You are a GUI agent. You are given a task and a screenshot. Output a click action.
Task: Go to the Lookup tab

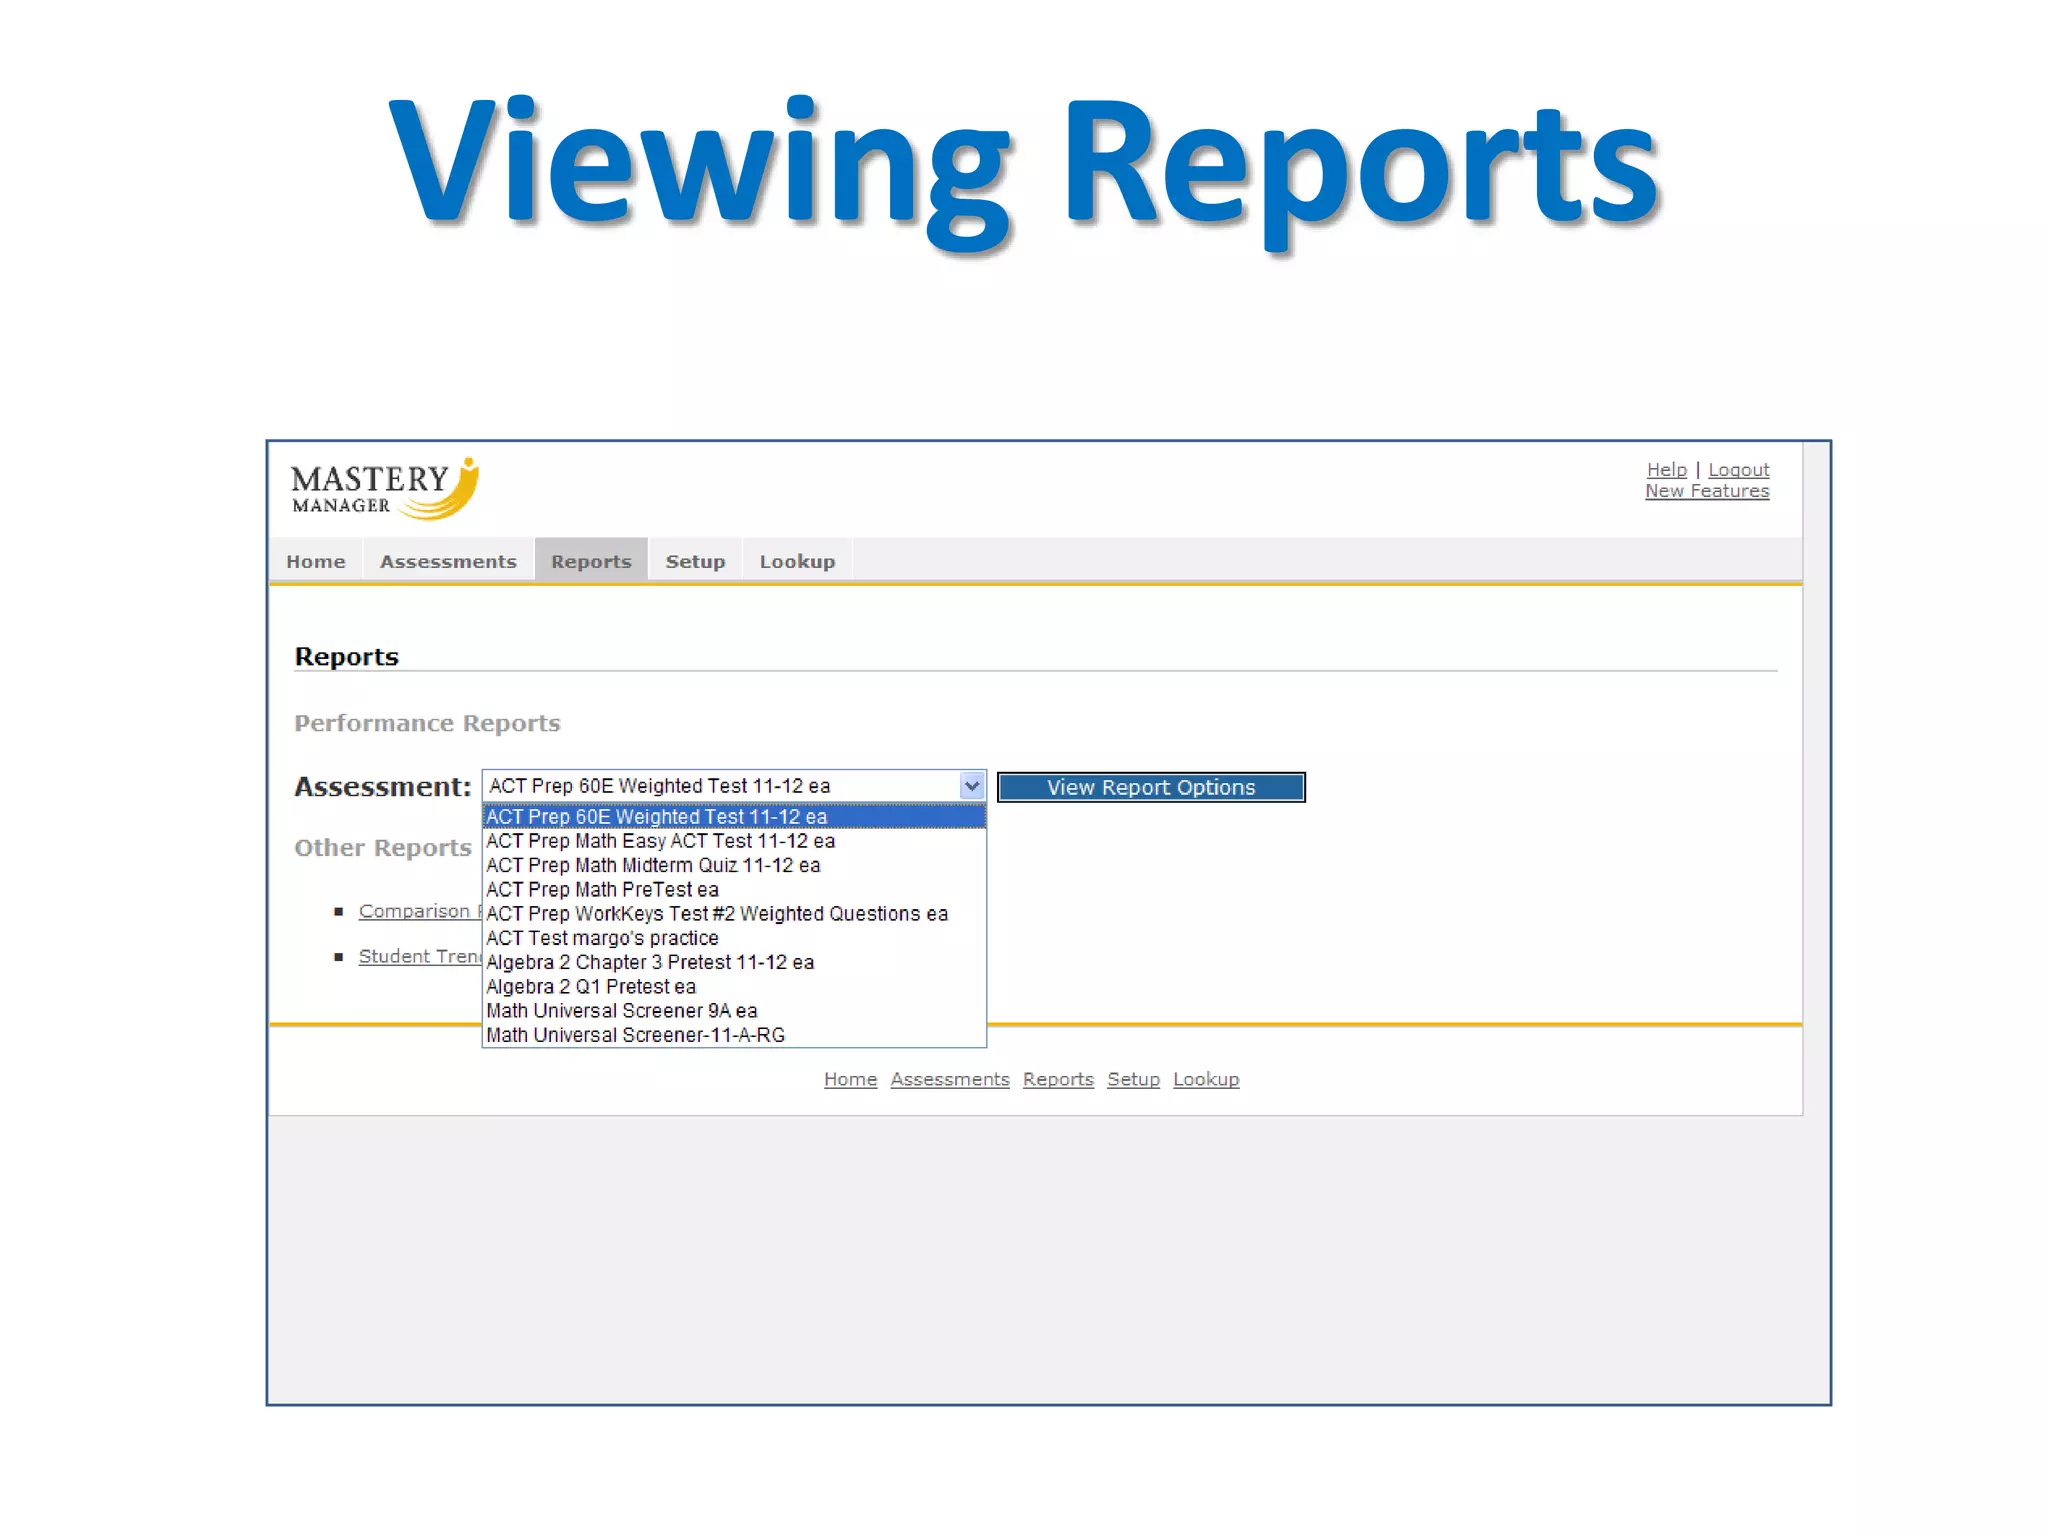(797, 561)
